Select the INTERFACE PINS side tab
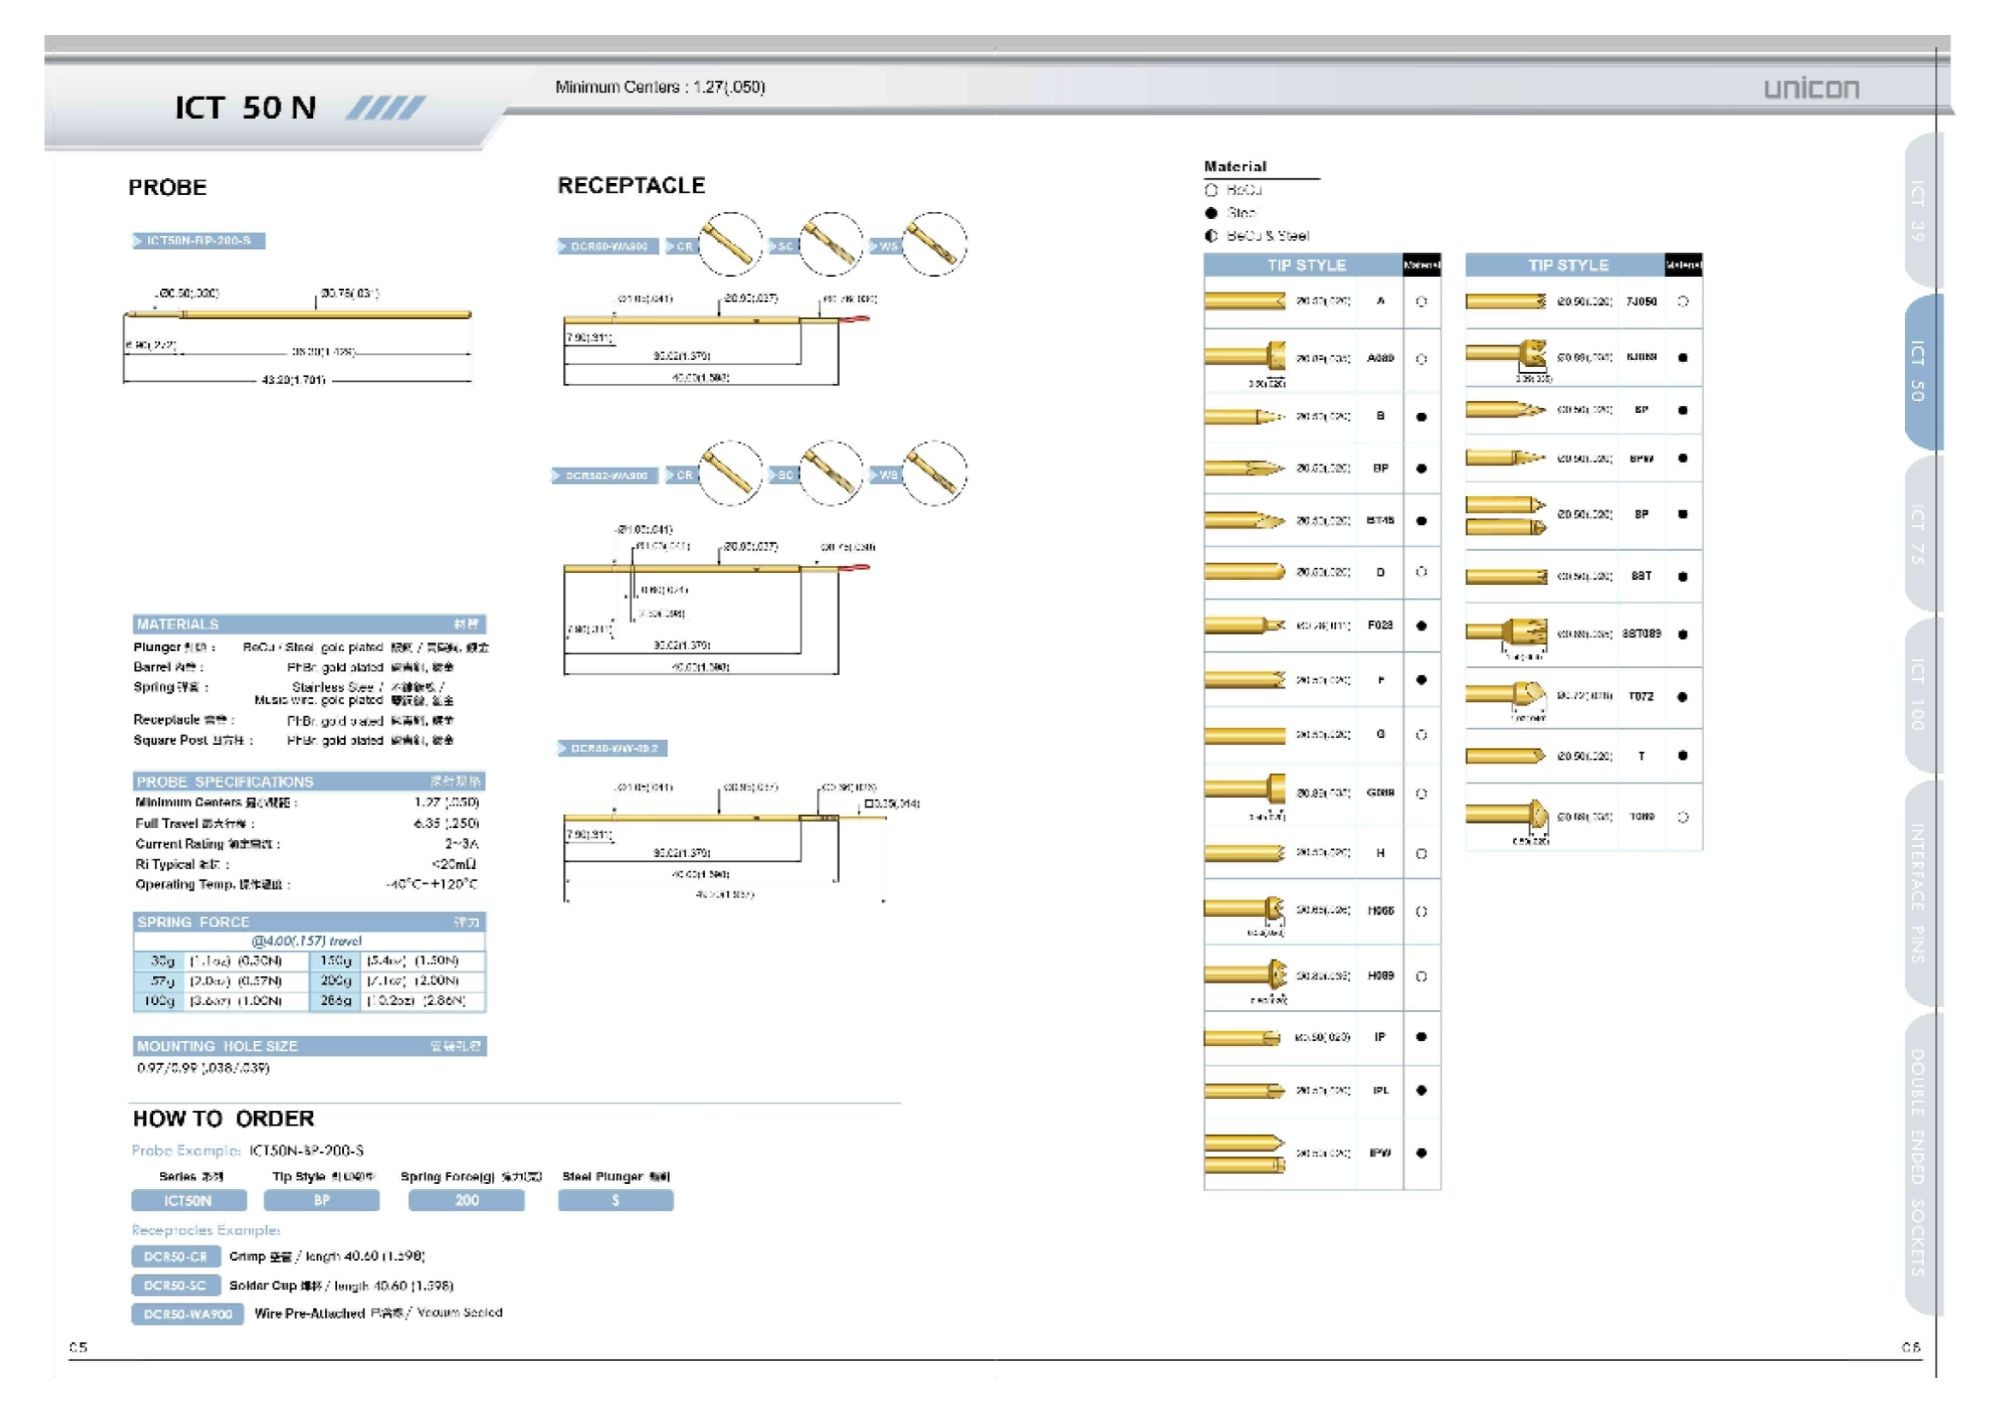2000x1413 pixels. click(x=1921, y=892)
